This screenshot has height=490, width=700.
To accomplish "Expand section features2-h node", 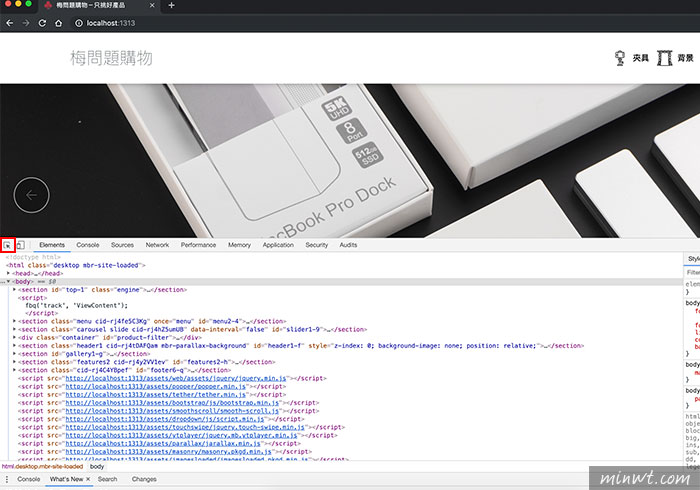I will 15,362.
